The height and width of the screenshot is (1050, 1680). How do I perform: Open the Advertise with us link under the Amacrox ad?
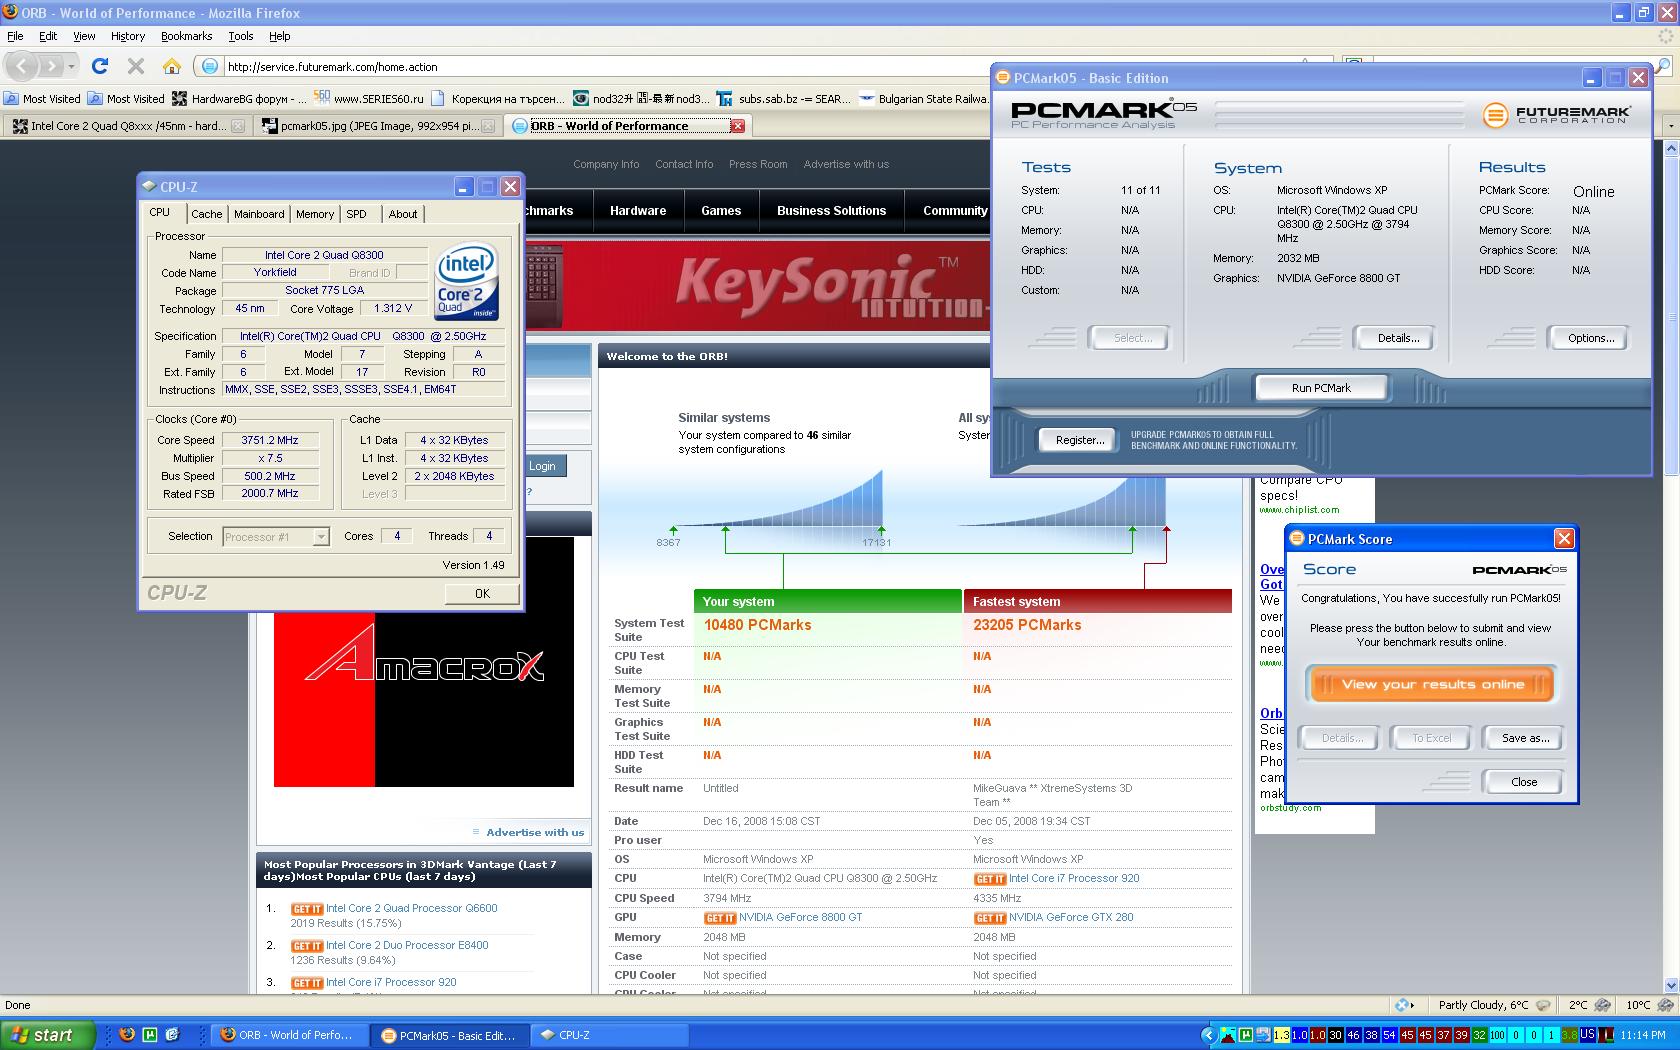(x=535, y=832)
